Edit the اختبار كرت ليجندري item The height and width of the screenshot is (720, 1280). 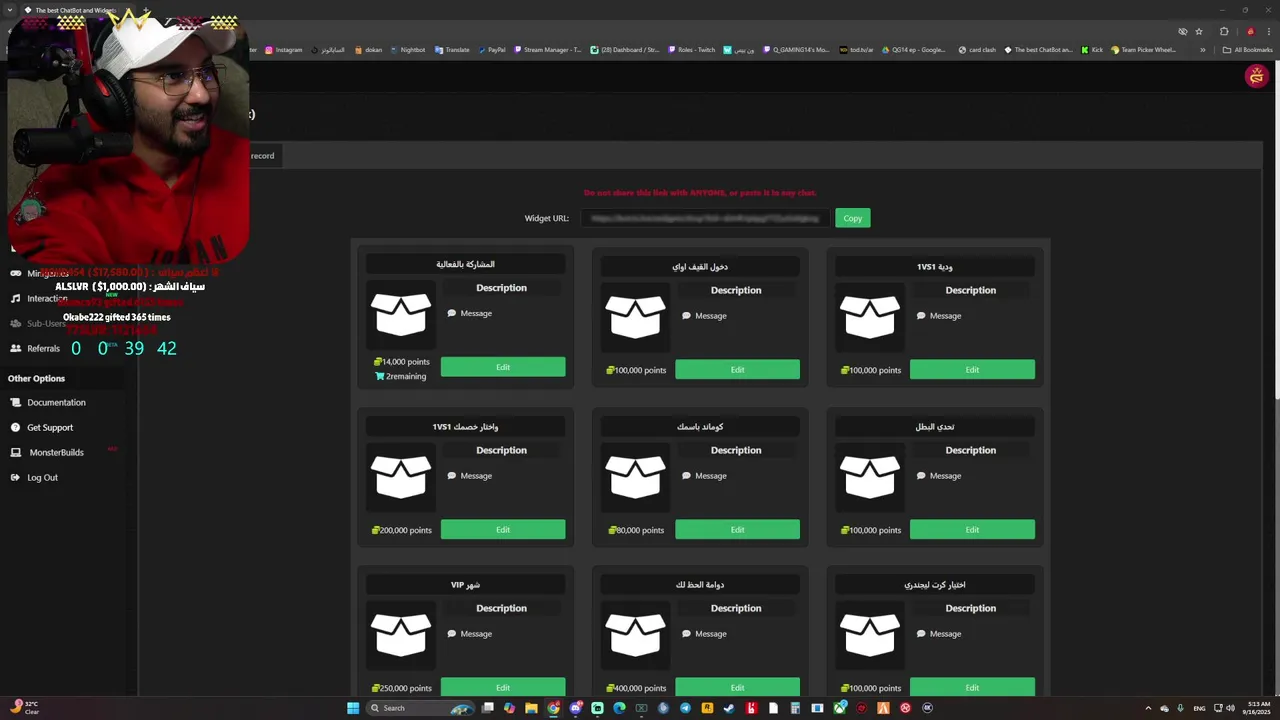(x=972, y=687)
